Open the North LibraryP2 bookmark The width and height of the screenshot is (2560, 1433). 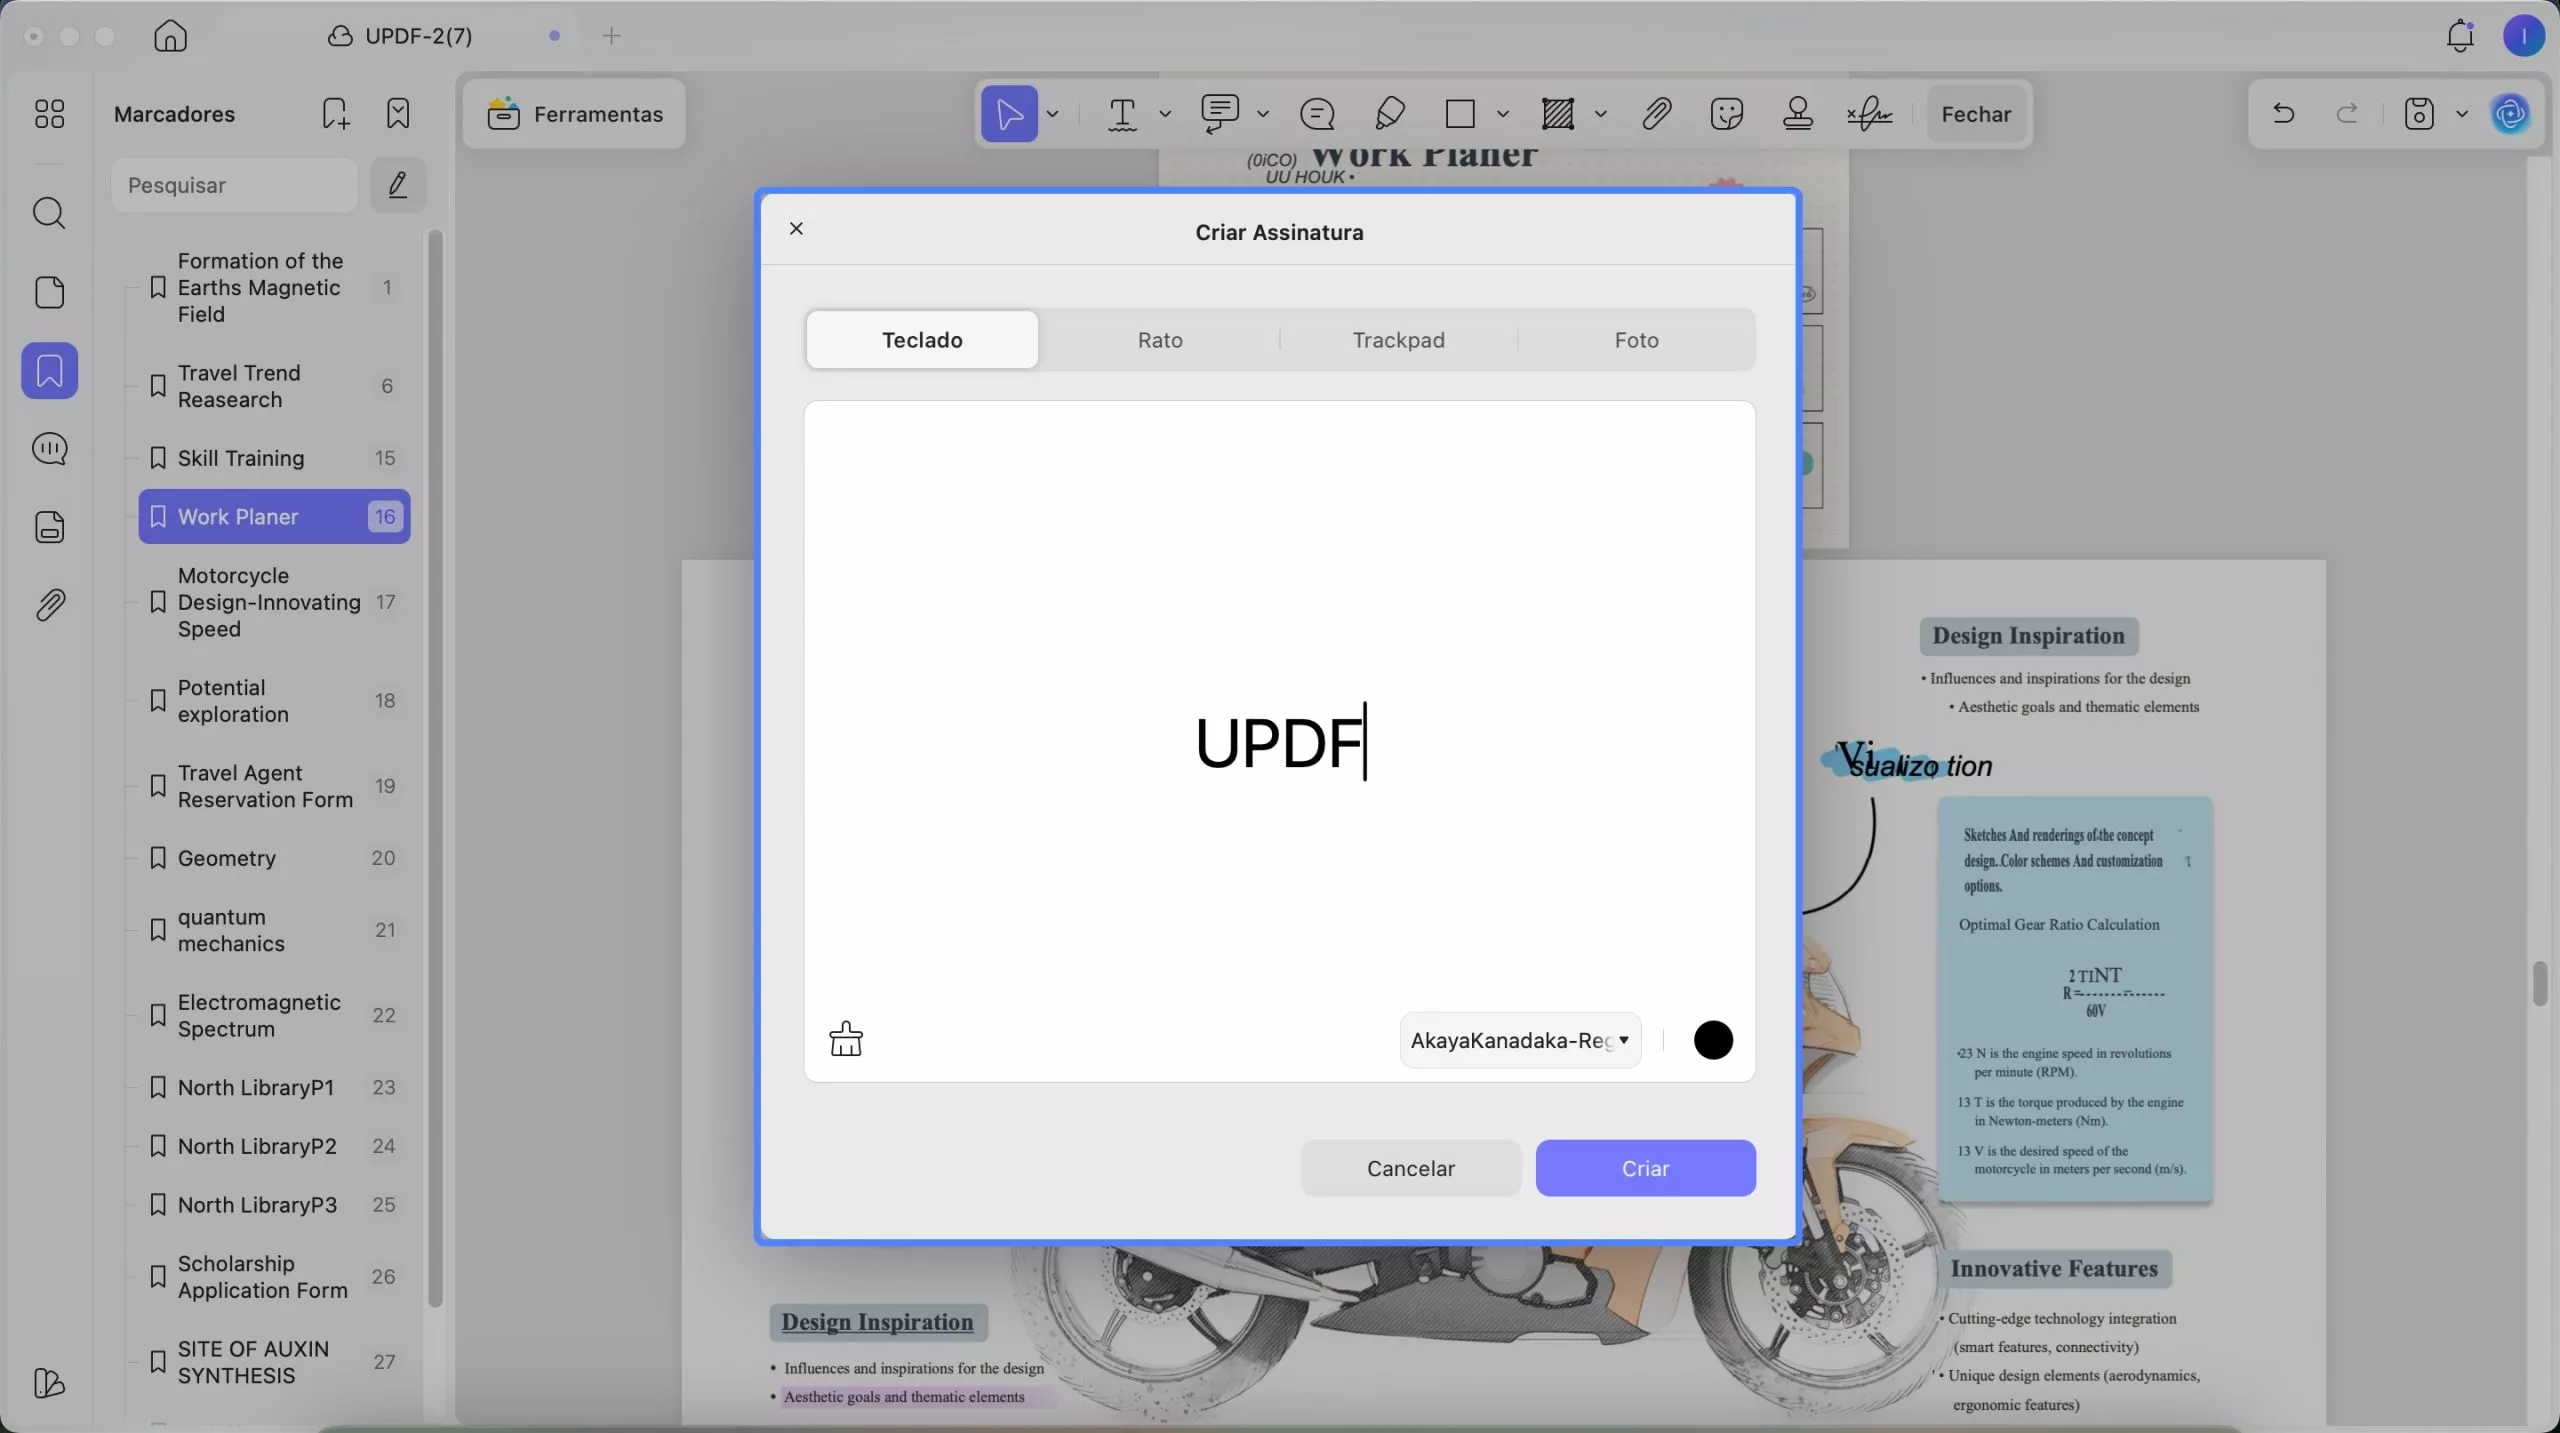click(274, 1146)
